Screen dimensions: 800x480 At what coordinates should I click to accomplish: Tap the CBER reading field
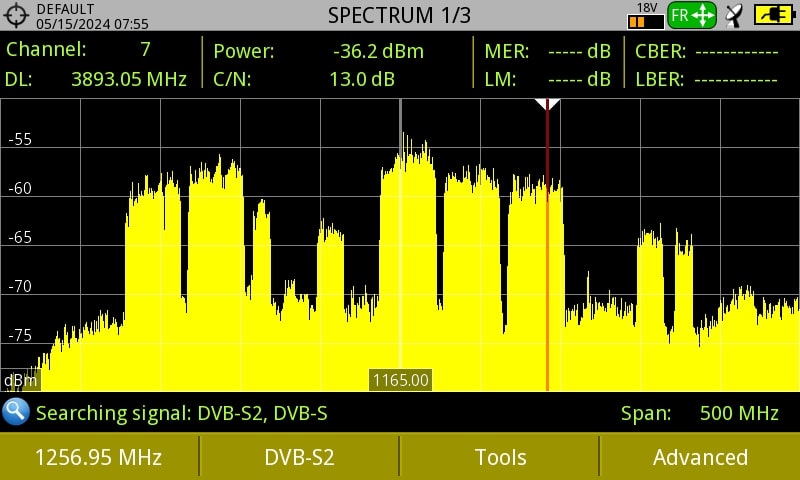[x=736, y=51]
